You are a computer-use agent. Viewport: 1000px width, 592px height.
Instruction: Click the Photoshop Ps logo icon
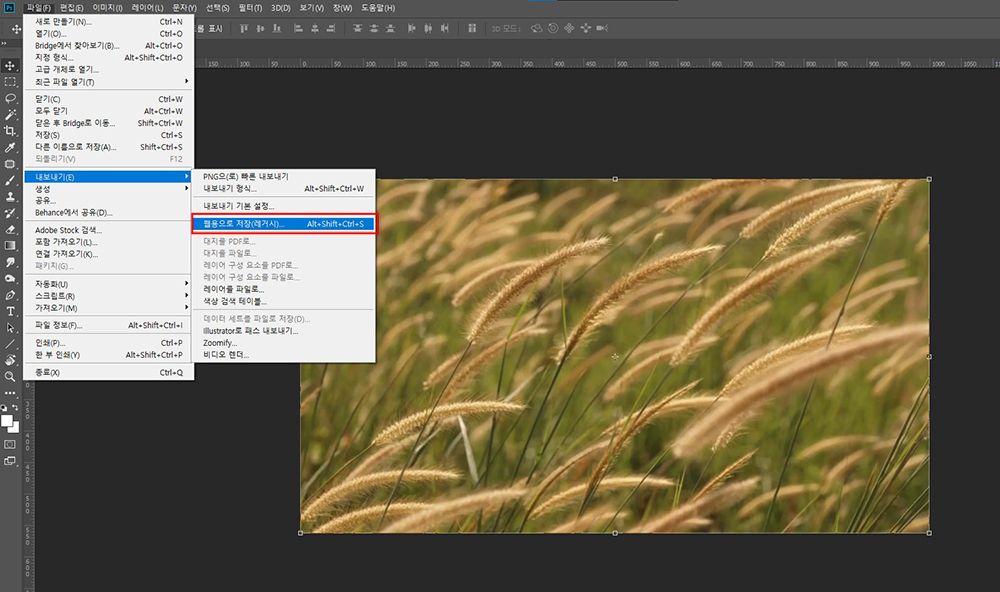[10, 8]
